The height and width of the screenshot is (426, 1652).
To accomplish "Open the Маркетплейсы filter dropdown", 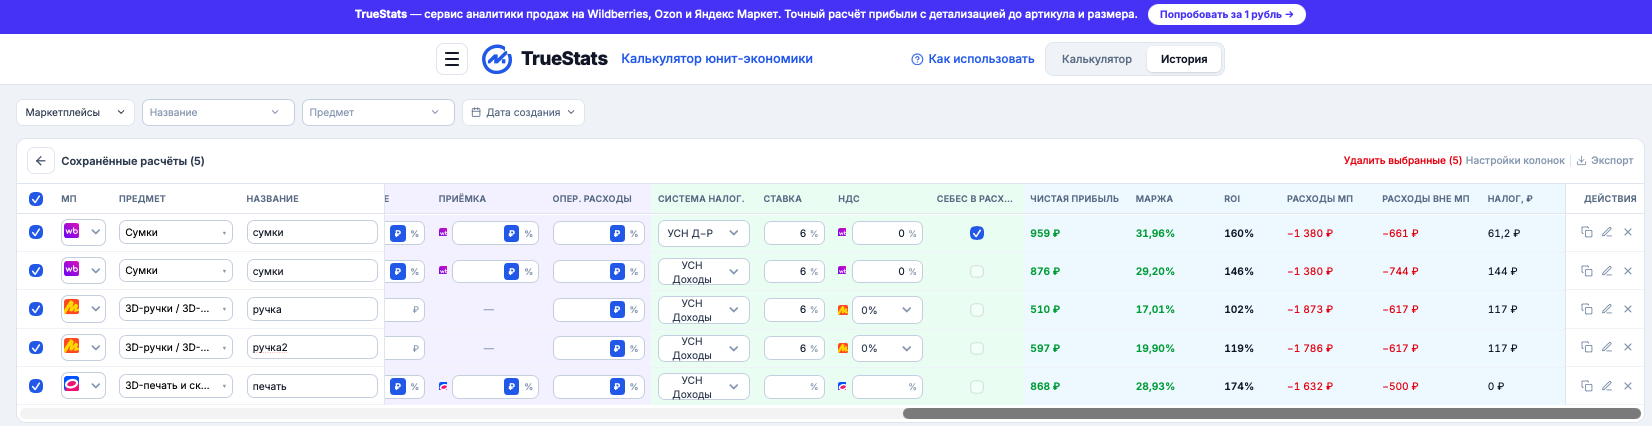I will 75,112.
